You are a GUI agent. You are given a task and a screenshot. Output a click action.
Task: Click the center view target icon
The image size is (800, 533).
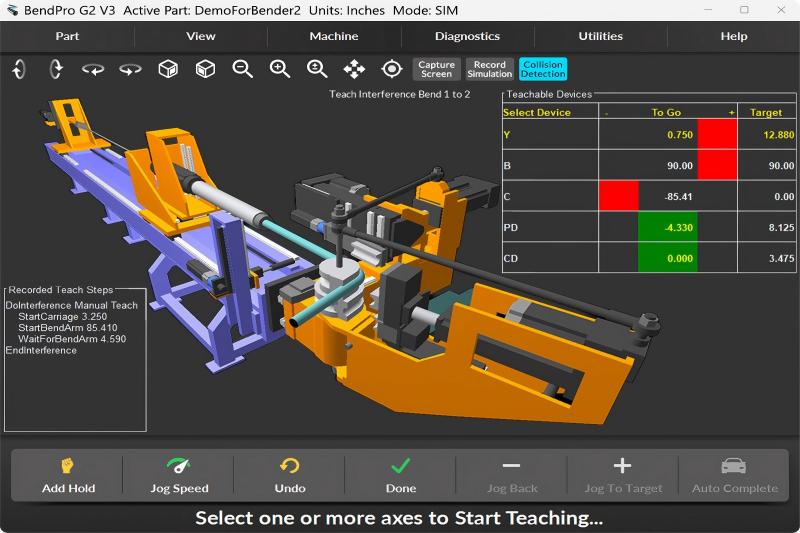coord(392,69)
